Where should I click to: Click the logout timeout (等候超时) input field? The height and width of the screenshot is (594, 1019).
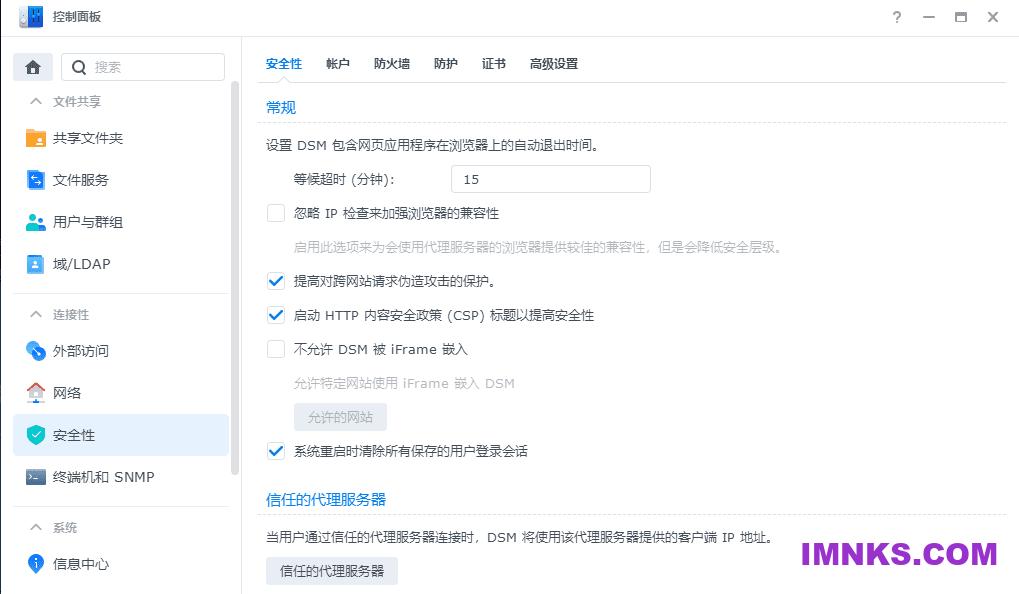click(x=550, y=179)
